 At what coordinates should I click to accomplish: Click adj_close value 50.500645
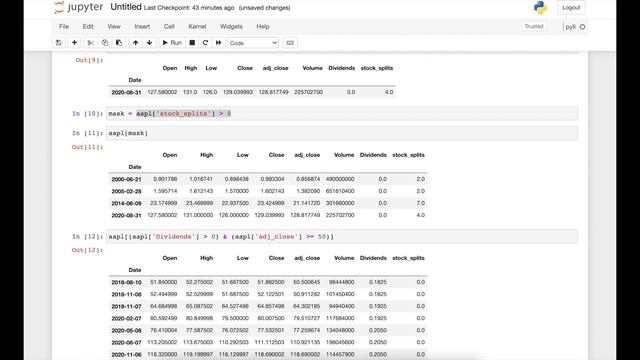307,282
